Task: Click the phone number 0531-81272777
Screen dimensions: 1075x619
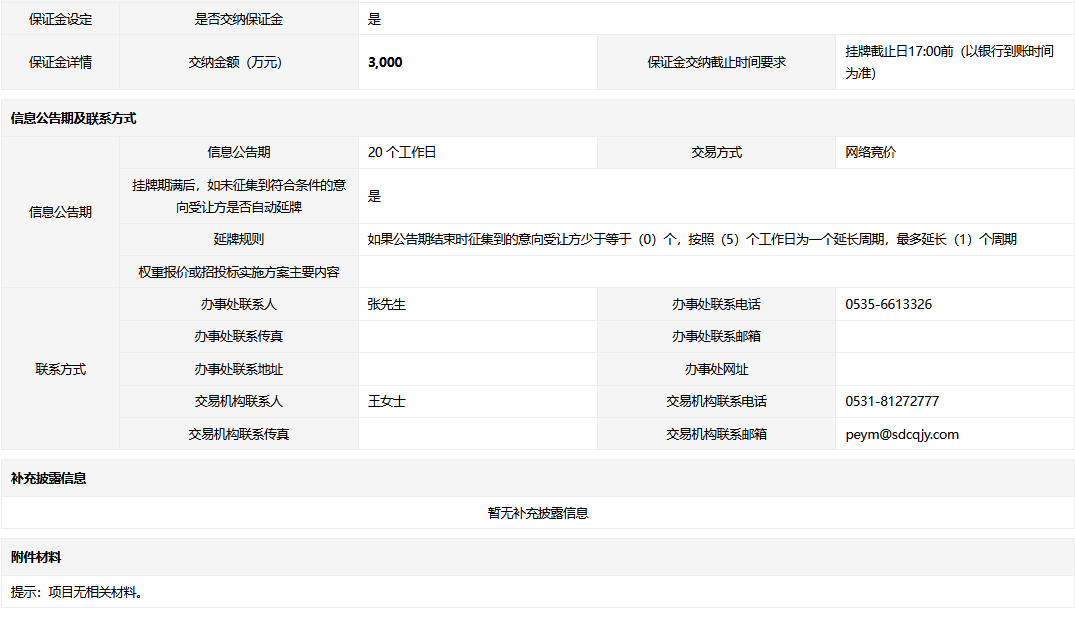Action: (891, 401)
